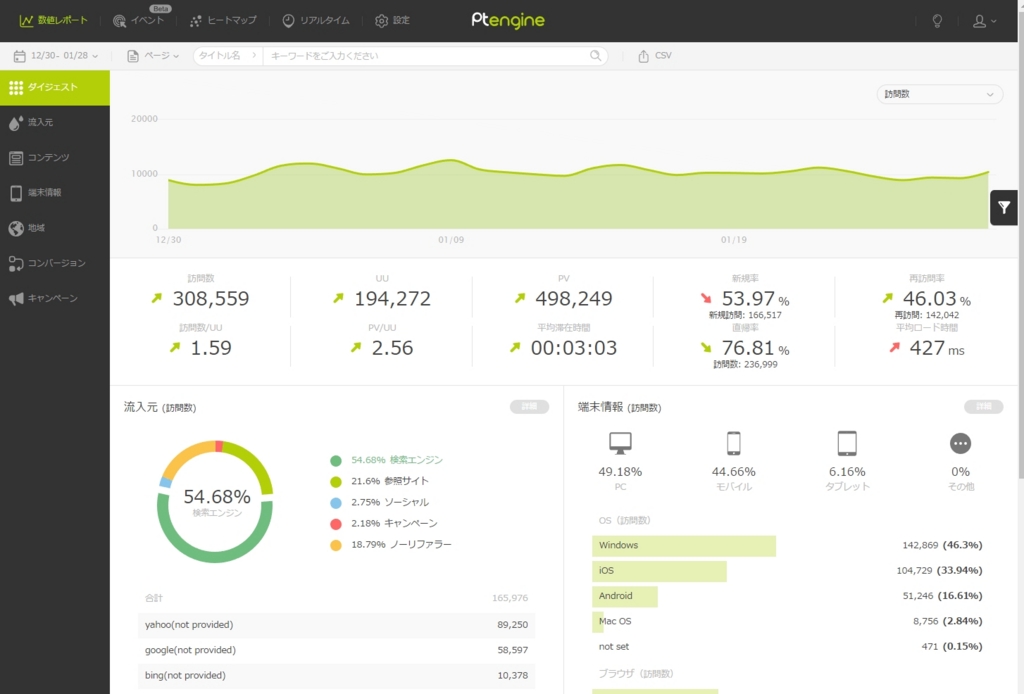Screen dimensions: 1024x694
Task: Open 端末情報 in the sidebar
Action: click(x=55, y=193)
